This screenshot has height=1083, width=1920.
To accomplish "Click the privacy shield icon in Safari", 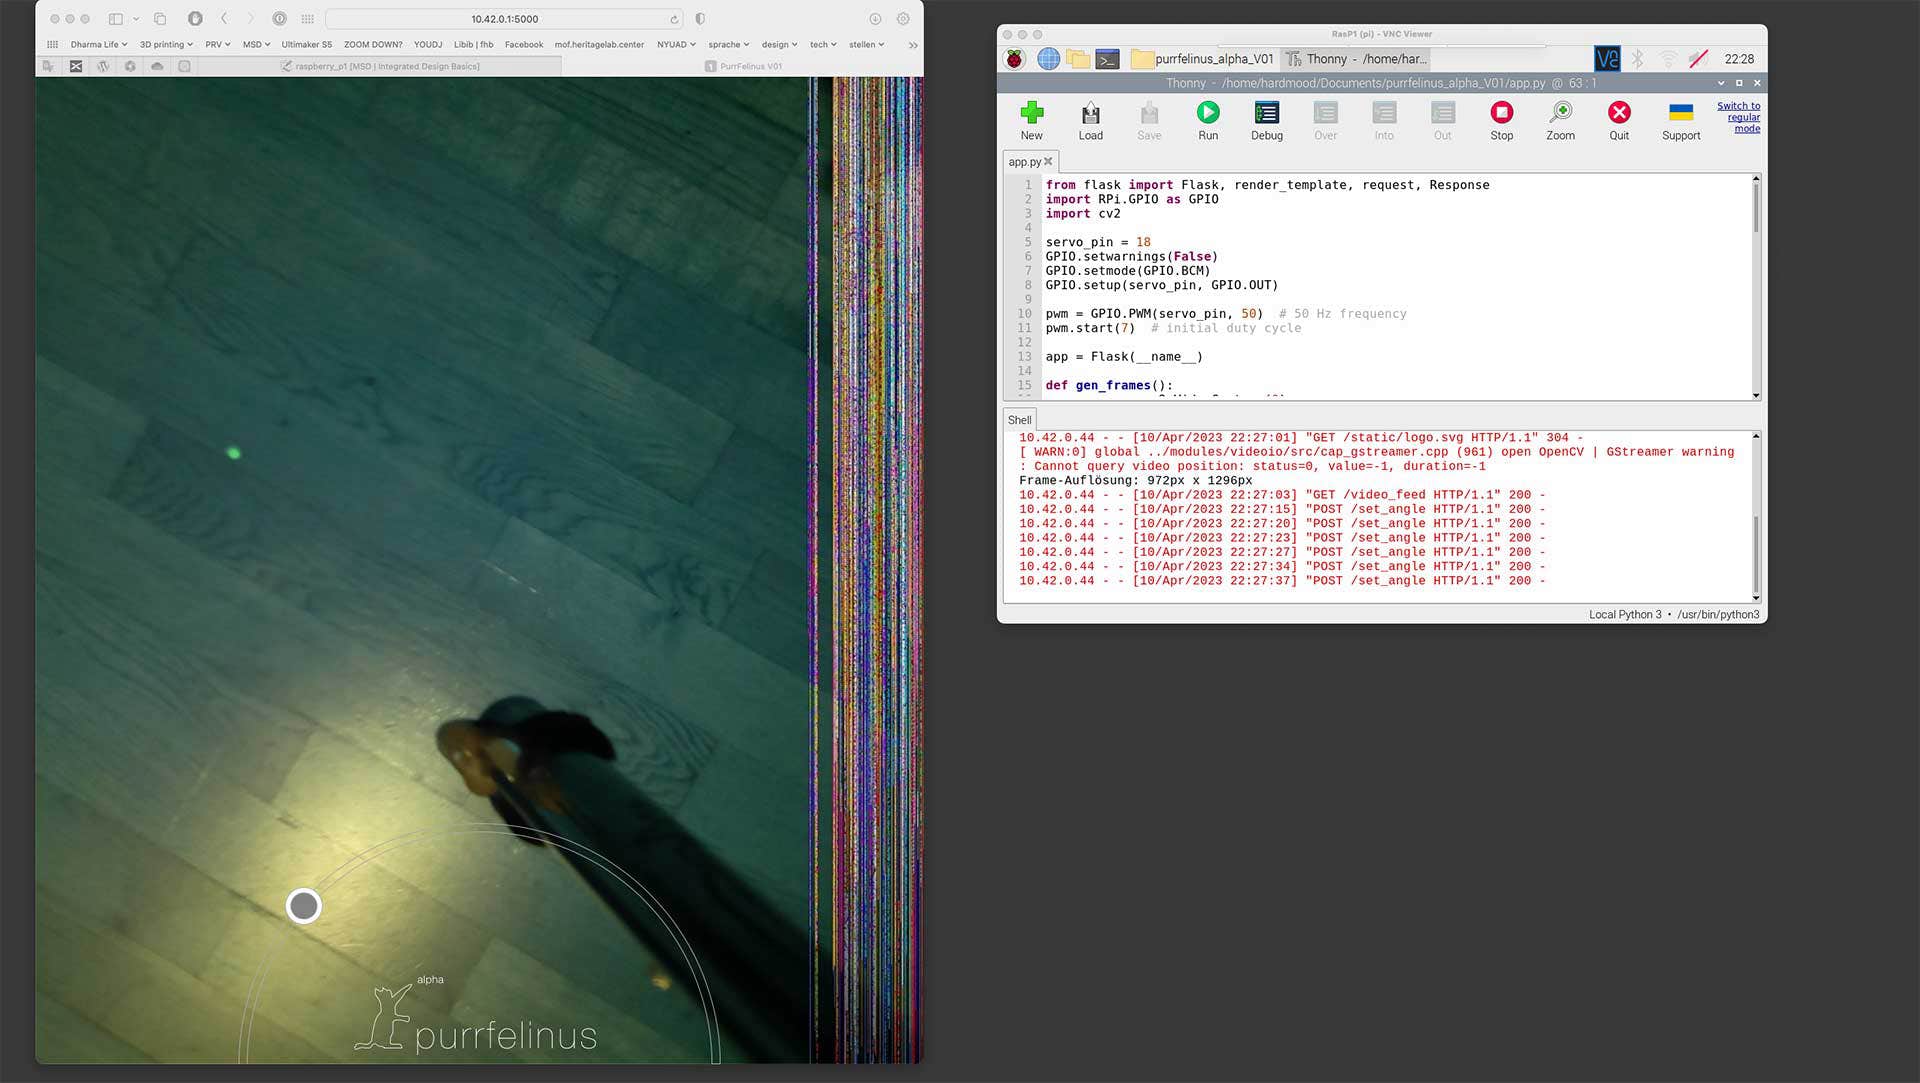I will coord(700,19).
